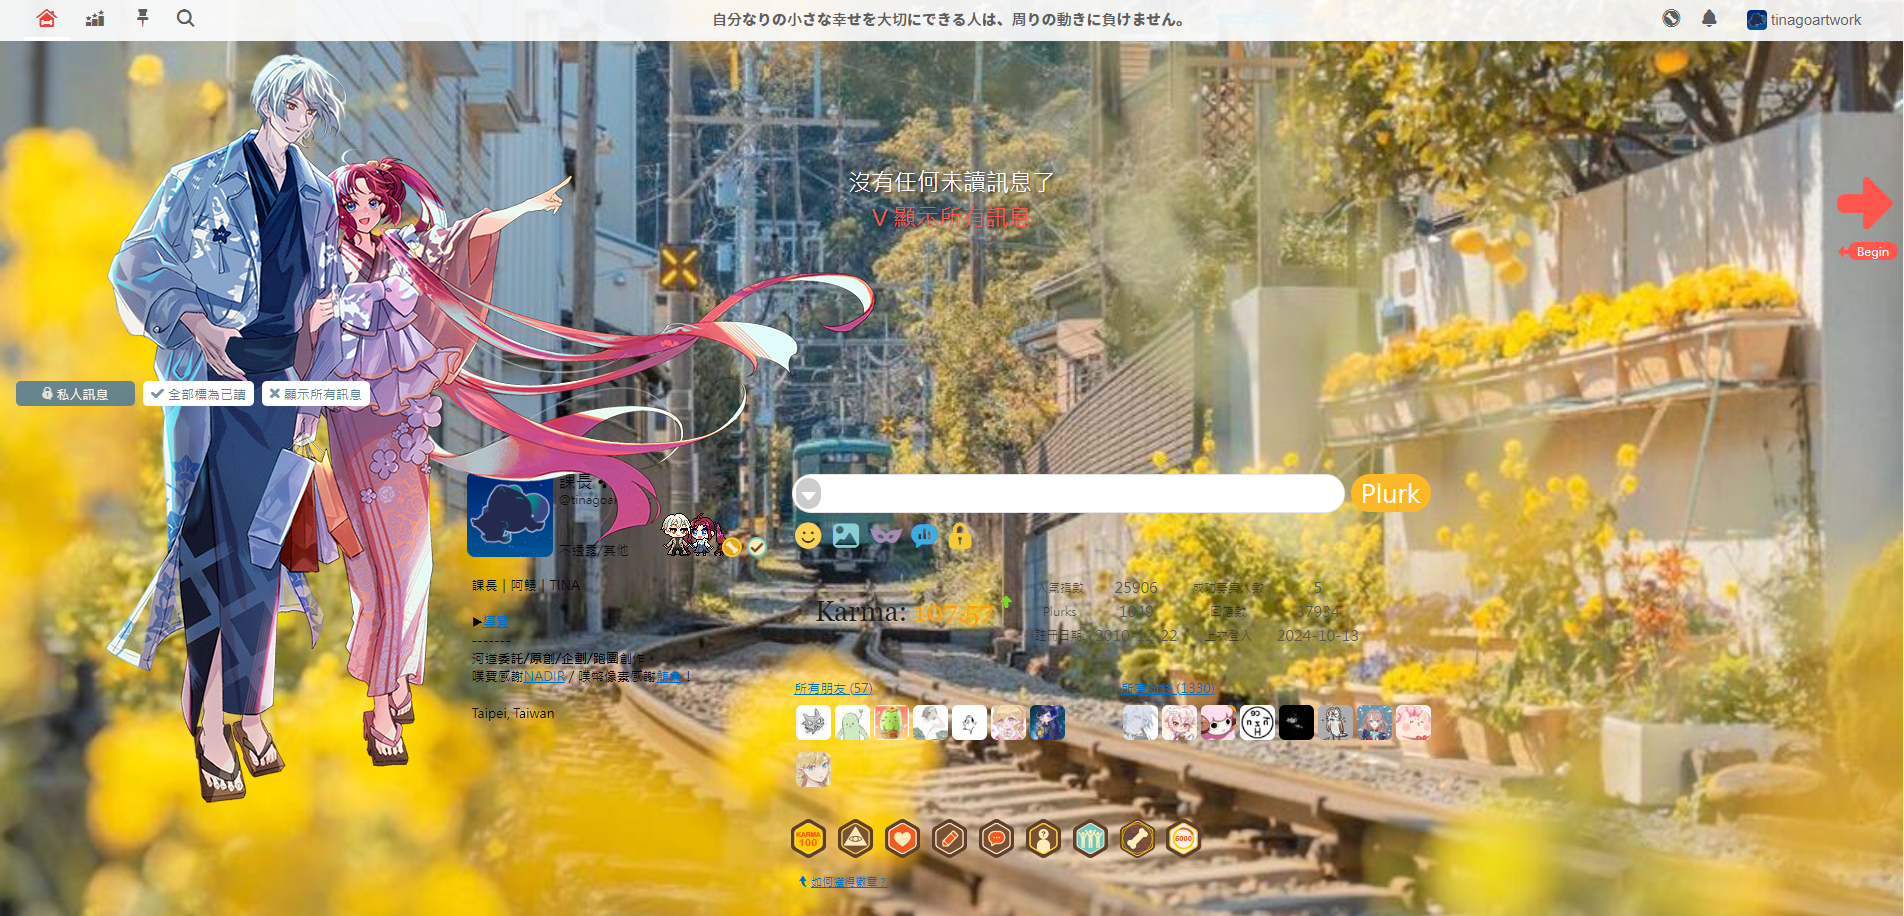This screenshot has width=1904, height=916.
Task: Click the last login date 2024-10-13
Action: [x=1318, y=636]
